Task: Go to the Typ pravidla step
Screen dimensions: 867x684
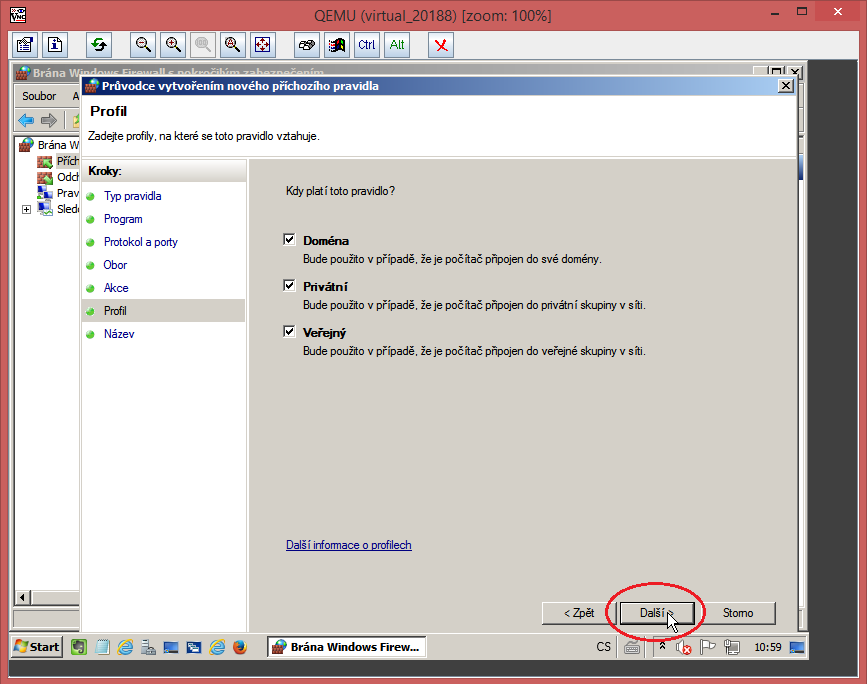Action: pyautogui.click(x=133, y=196)
